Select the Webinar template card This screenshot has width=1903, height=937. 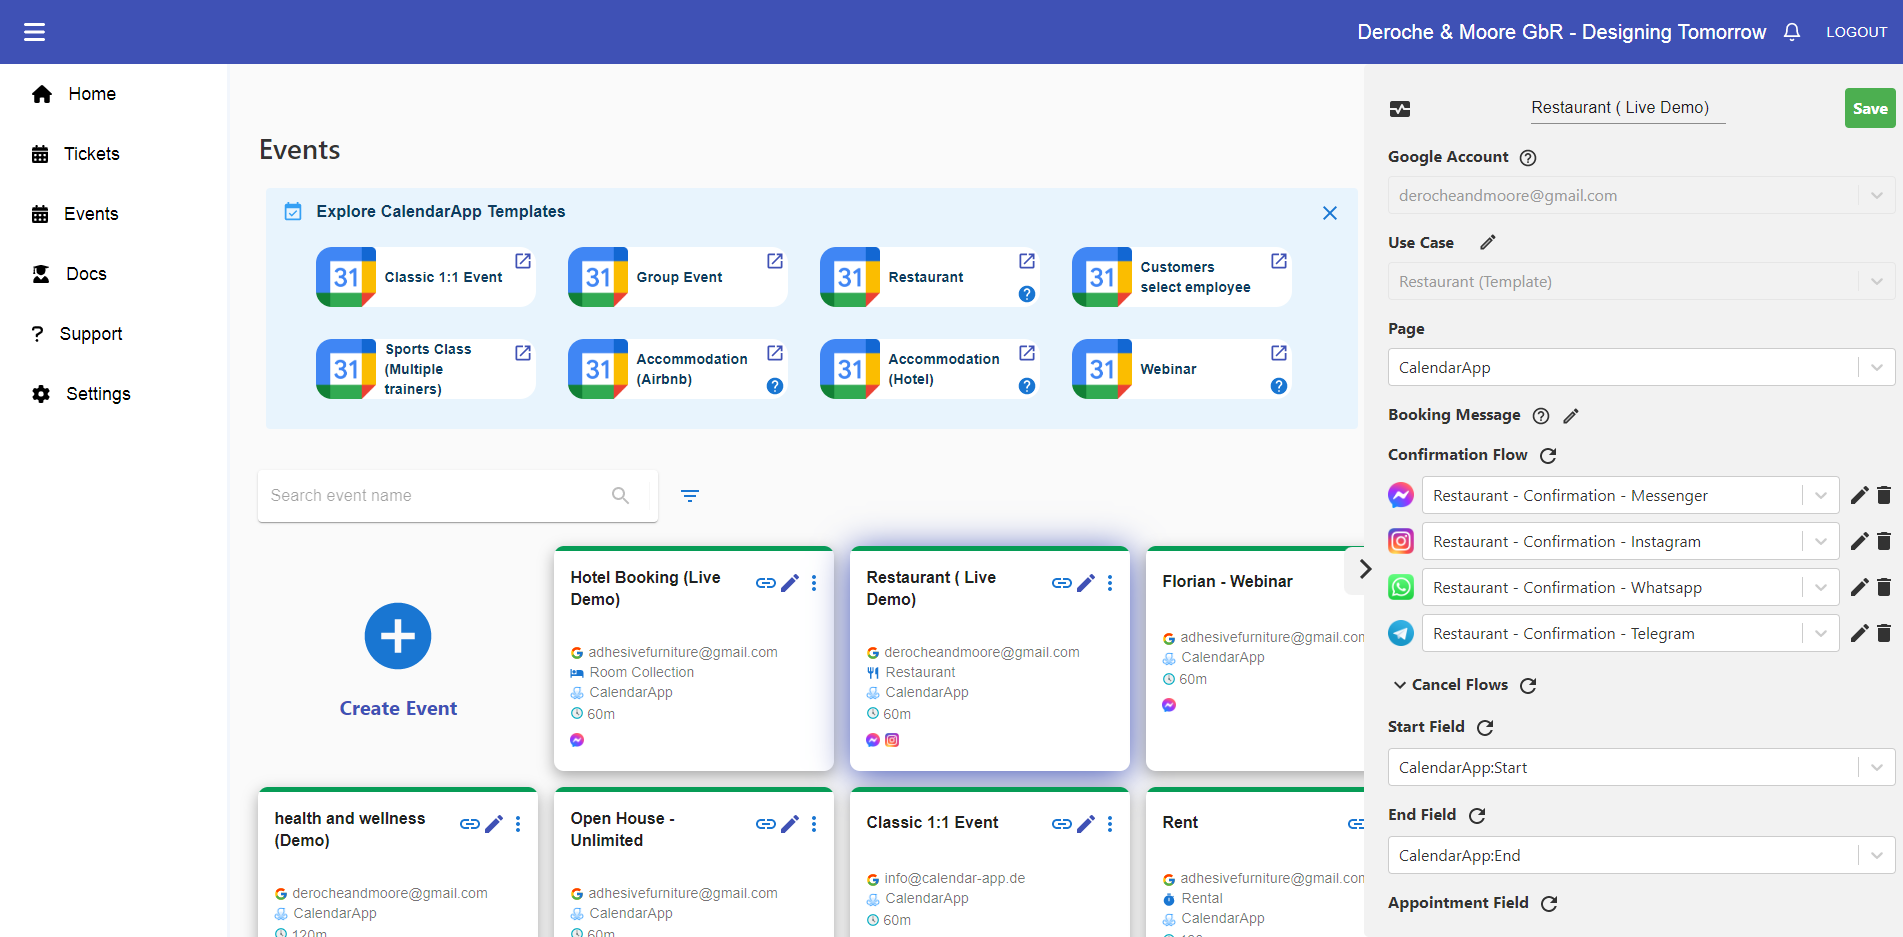[x=1181, y=369]
